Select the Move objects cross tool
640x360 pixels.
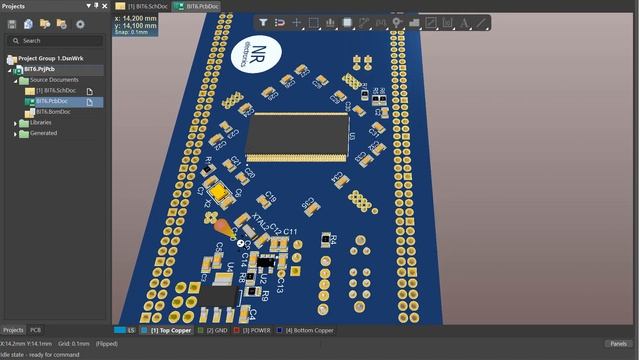[297, 22]
